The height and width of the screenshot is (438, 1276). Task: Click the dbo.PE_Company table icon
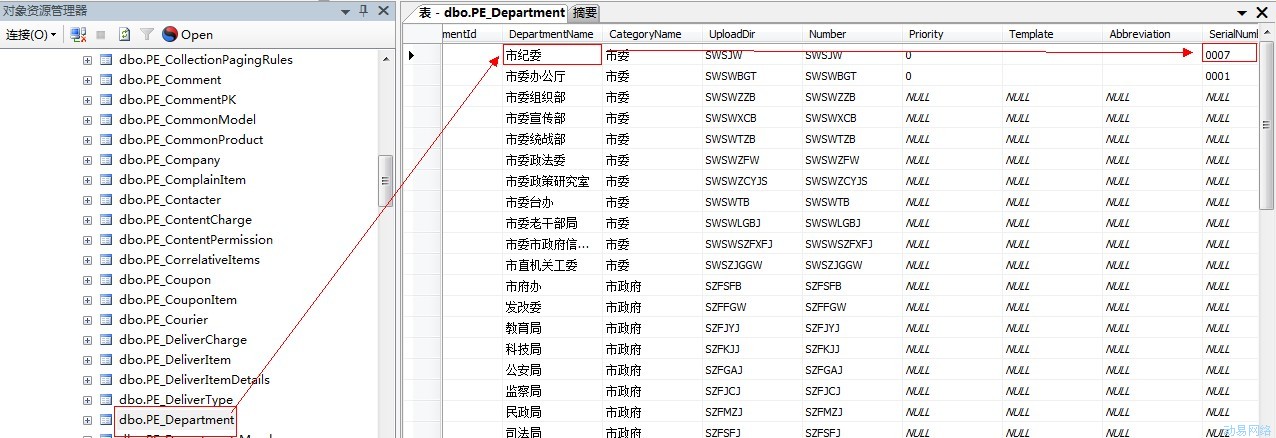105,160
